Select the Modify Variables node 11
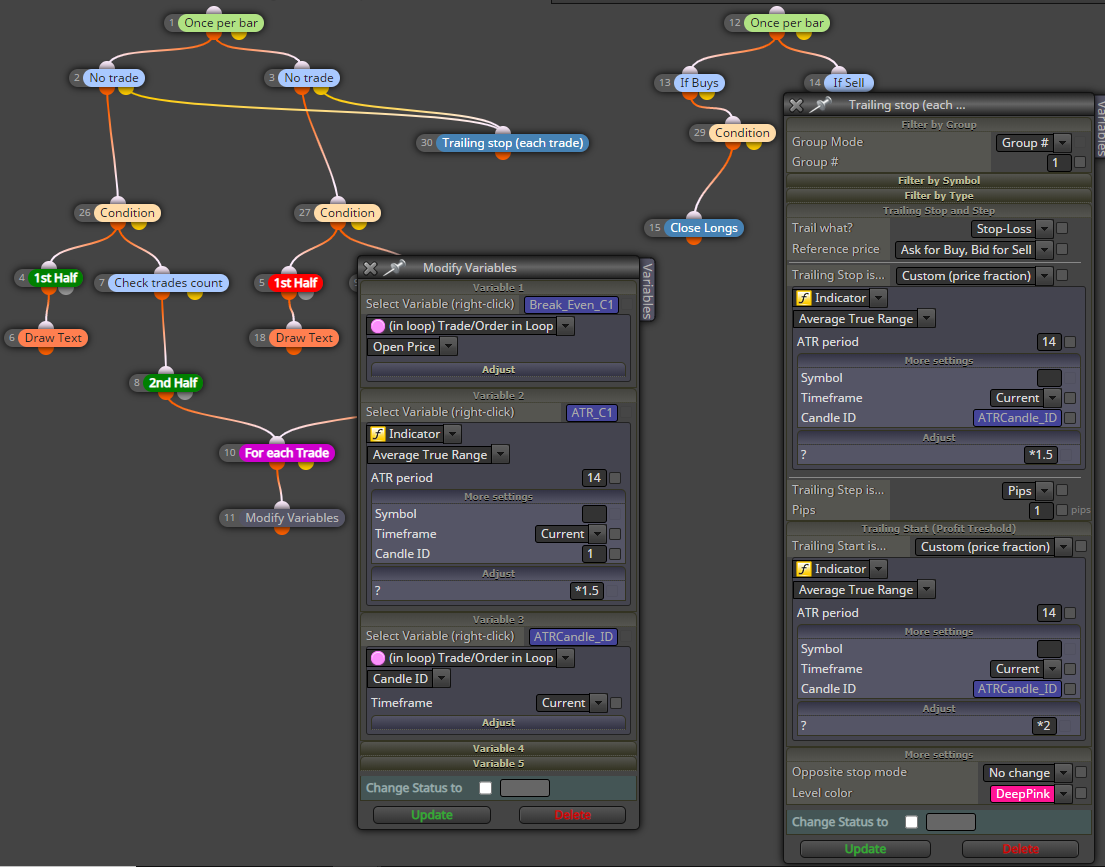This screenshot has height=867, width=1105. [292, 518]
